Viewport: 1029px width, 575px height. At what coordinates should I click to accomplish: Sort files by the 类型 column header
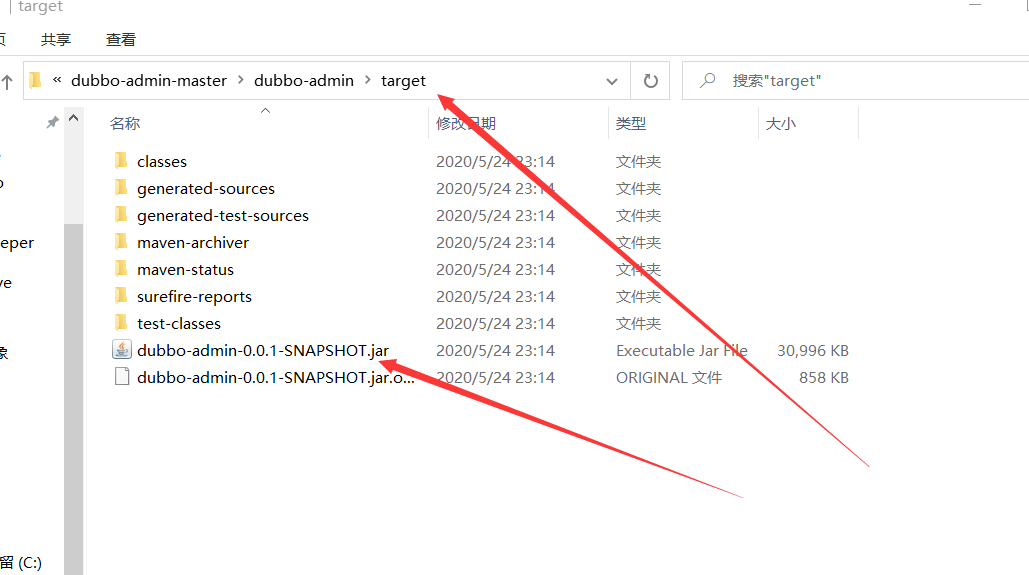pos(631,123)
